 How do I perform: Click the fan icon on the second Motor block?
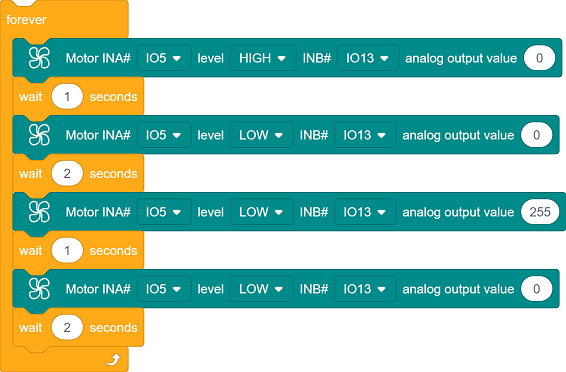click(x=39, y=135)
